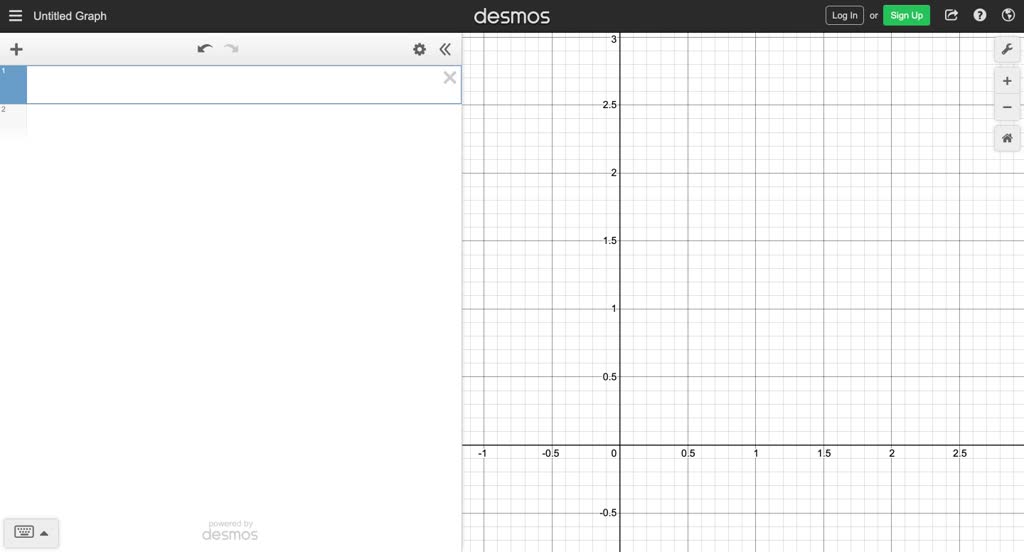The height and width of the screenshot is (552, 1024).
Task: Click the green Sign Up button
Action: point(906,16)
